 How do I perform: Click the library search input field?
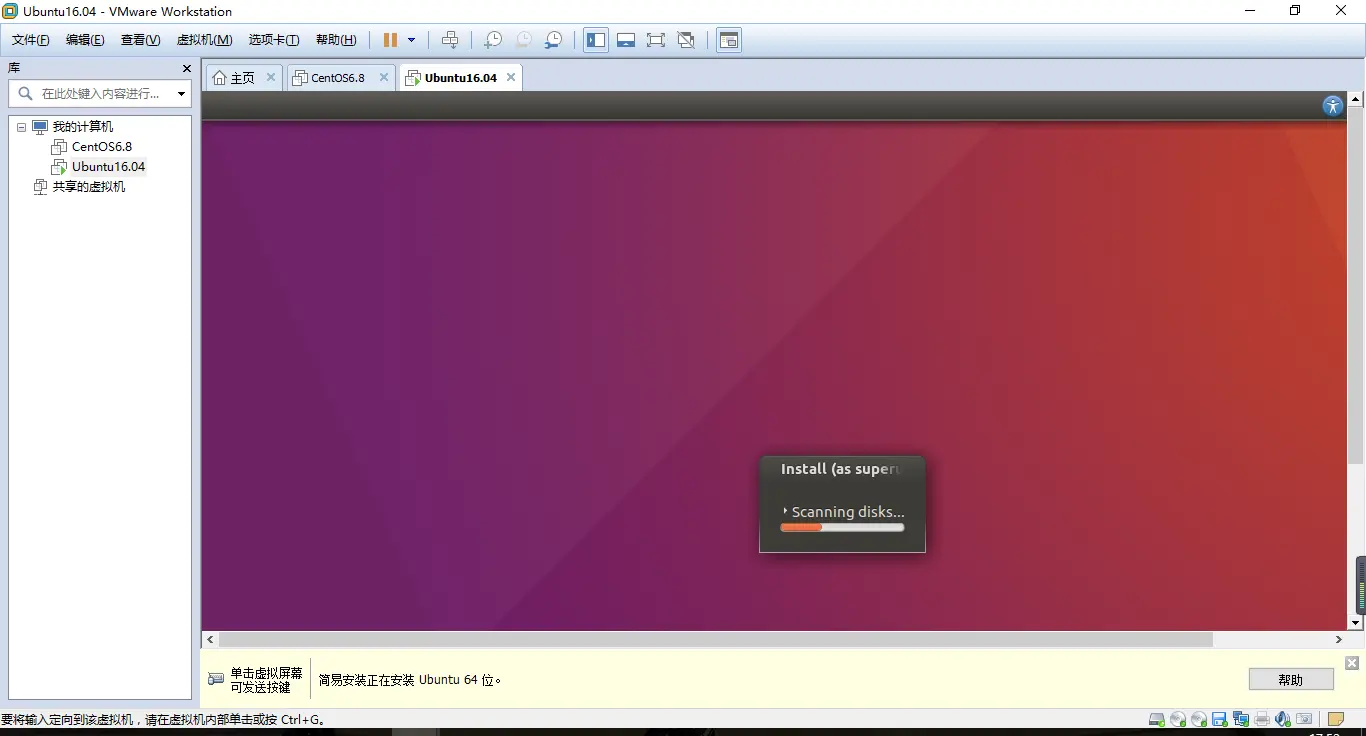[x=99, y=94]
